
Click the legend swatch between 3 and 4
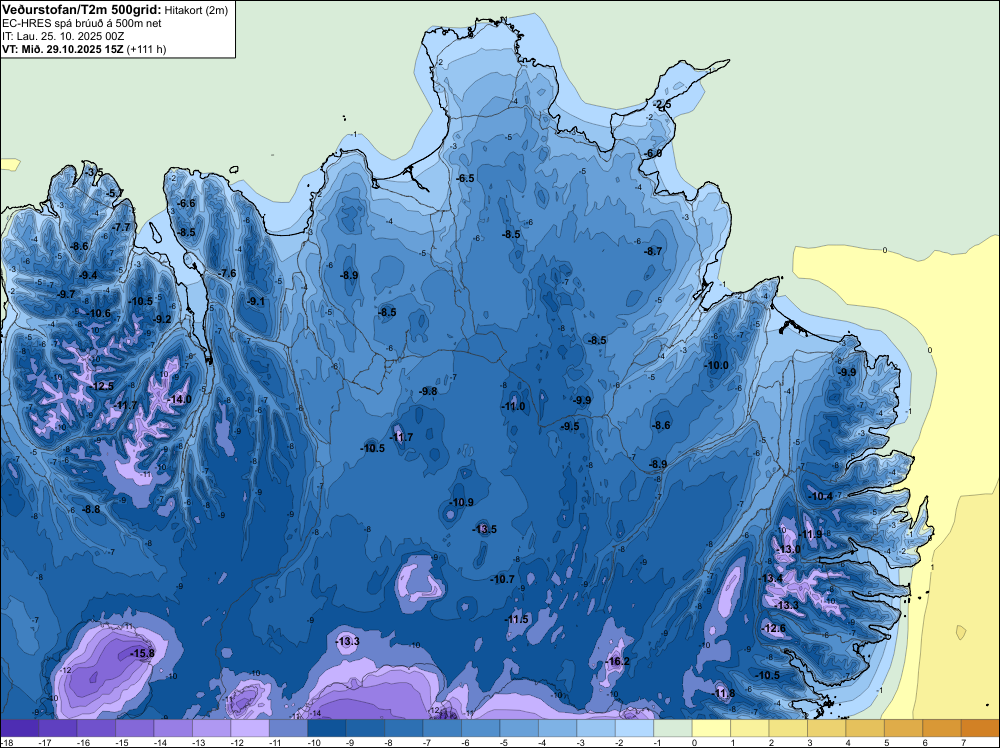(x=827, y=728)
